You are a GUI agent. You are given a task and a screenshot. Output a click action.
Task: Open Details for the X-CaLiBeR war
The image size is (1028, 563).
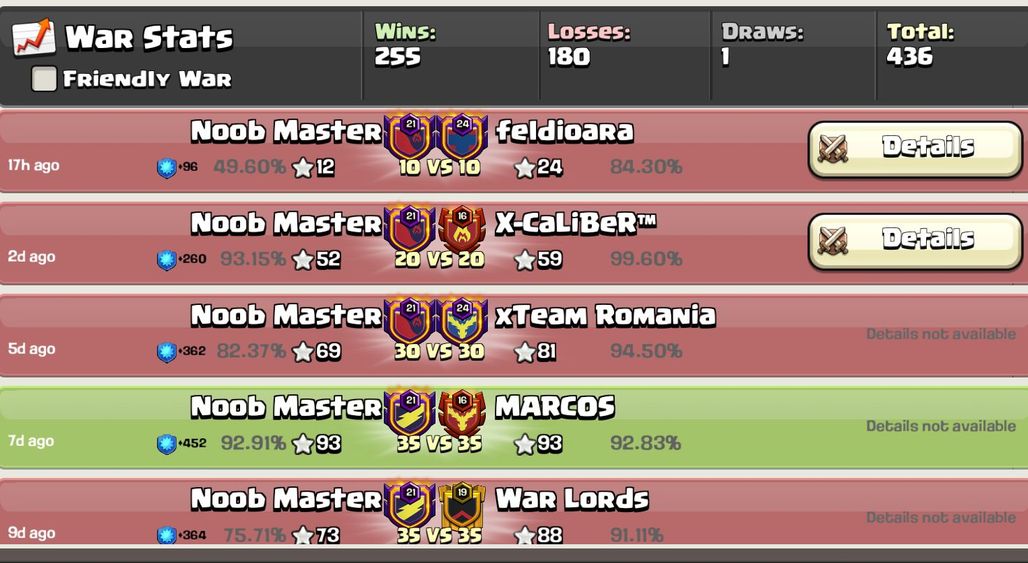pos(915,241)
